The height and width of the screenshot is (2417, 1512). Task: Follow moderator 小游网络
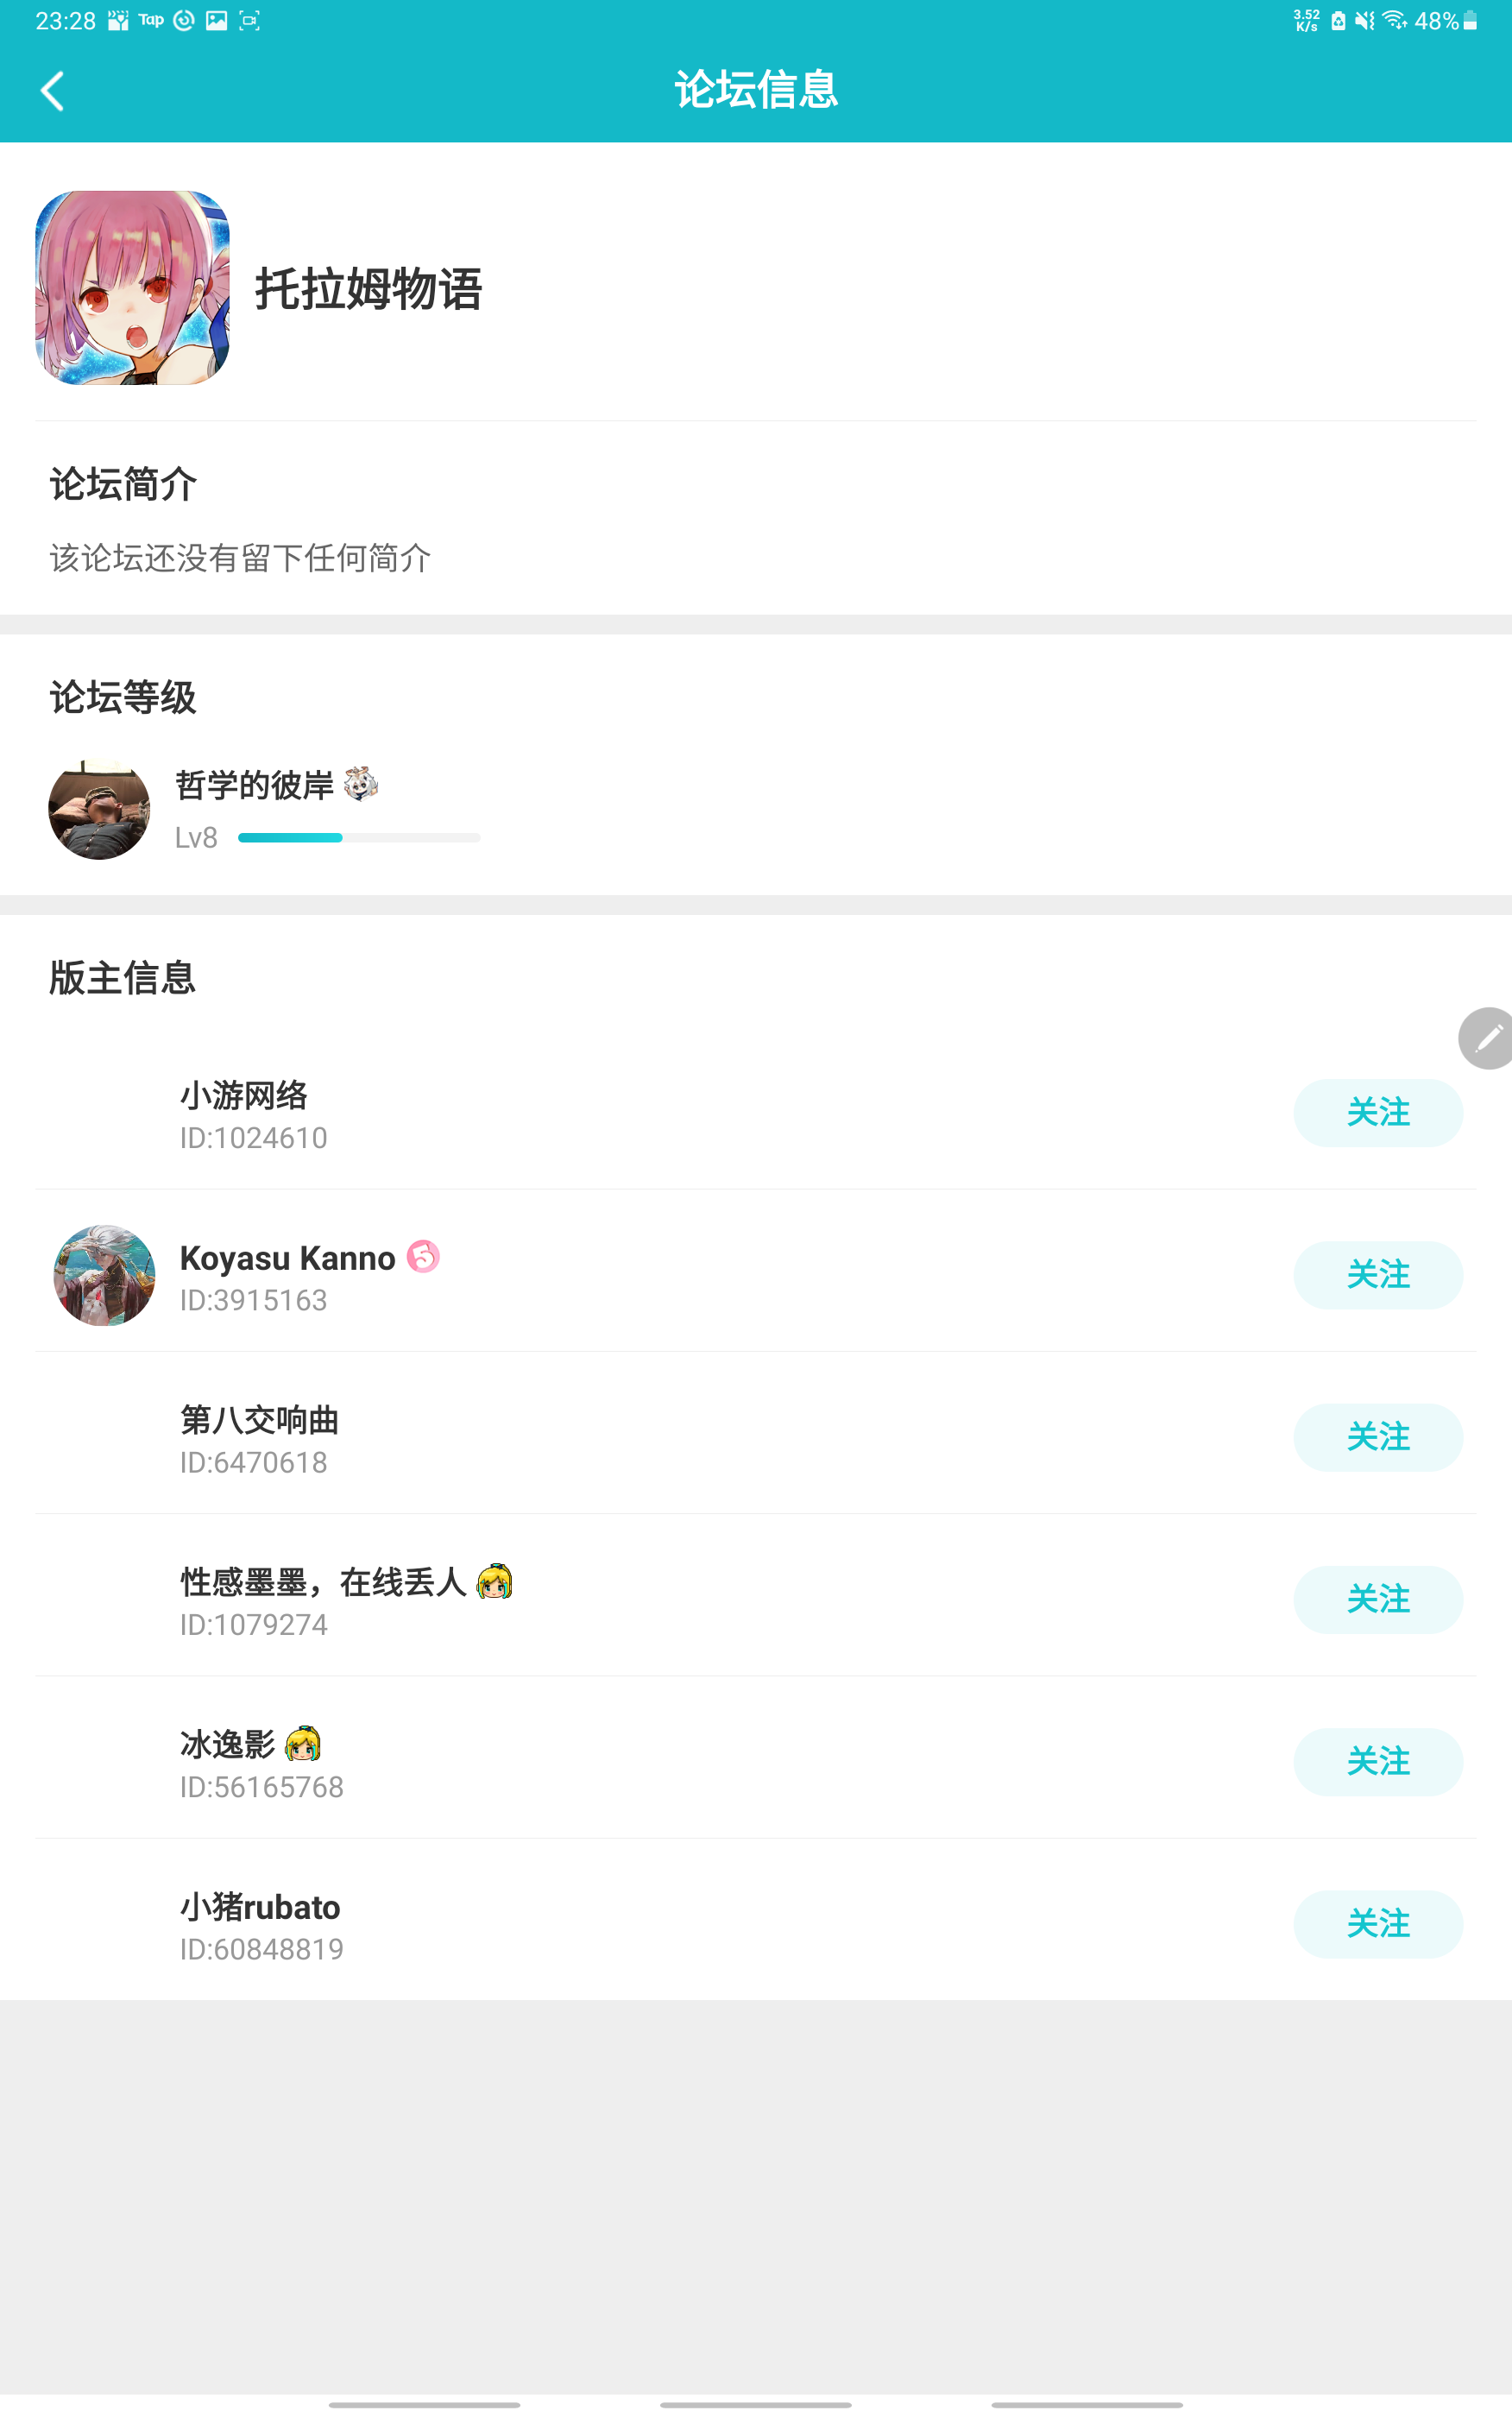coord(1377,1112)
